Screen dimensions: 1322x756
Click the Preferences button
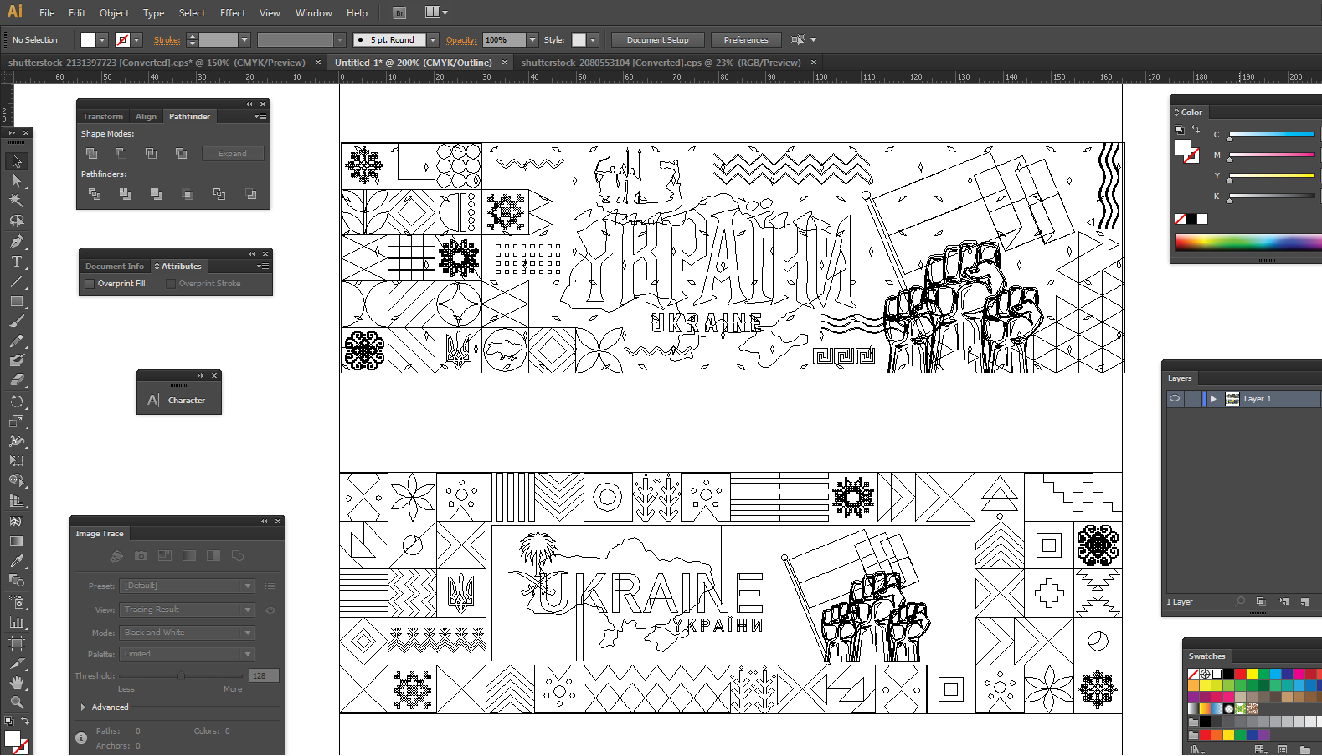pyautogui.click(x=746, y=40)
